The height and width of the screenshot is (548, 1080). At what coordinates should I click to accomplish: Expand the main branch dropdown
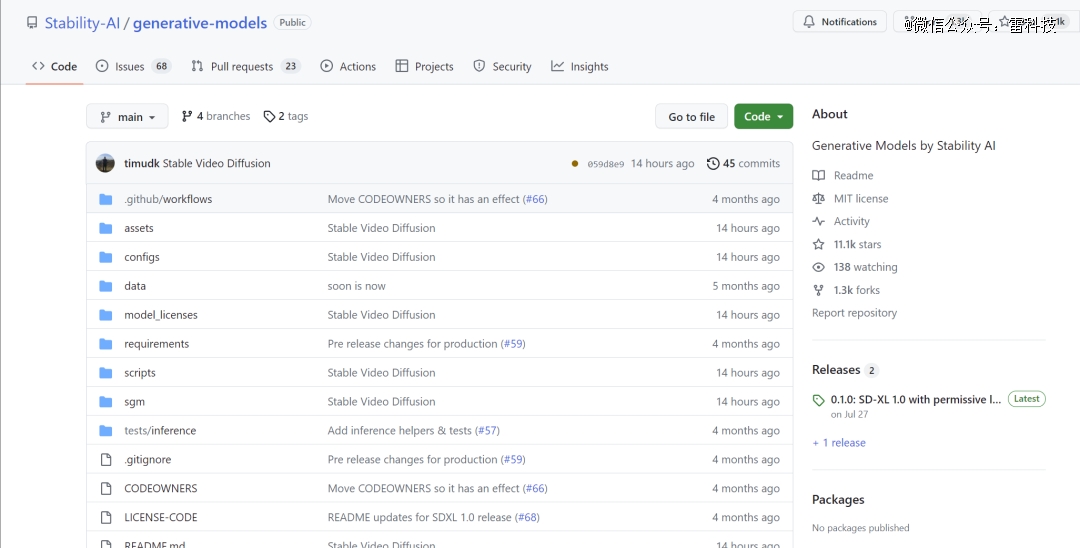click(x=127, y=117)
